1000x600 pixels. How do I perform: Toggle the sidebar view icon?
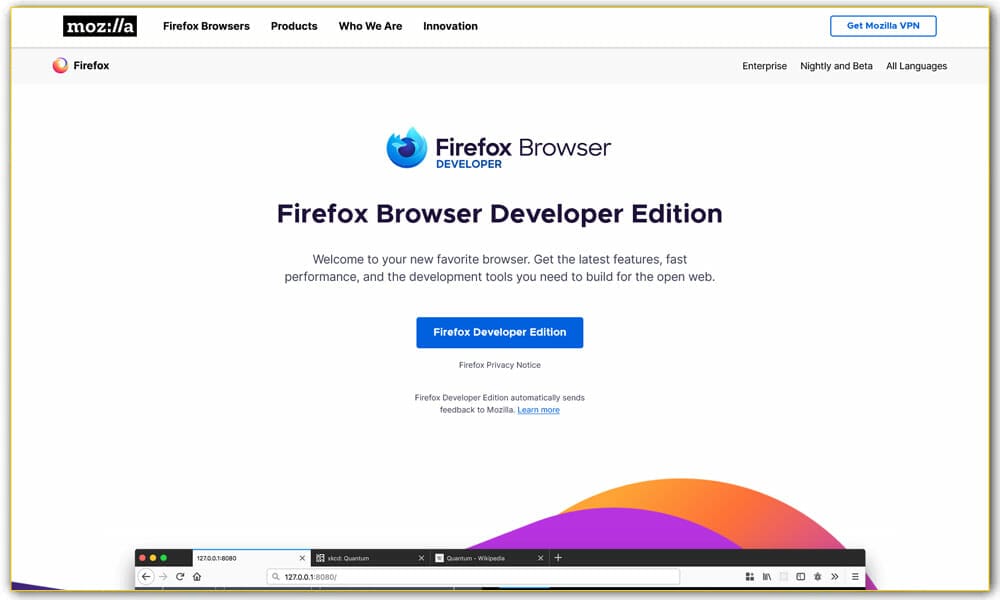coord(800,576)
